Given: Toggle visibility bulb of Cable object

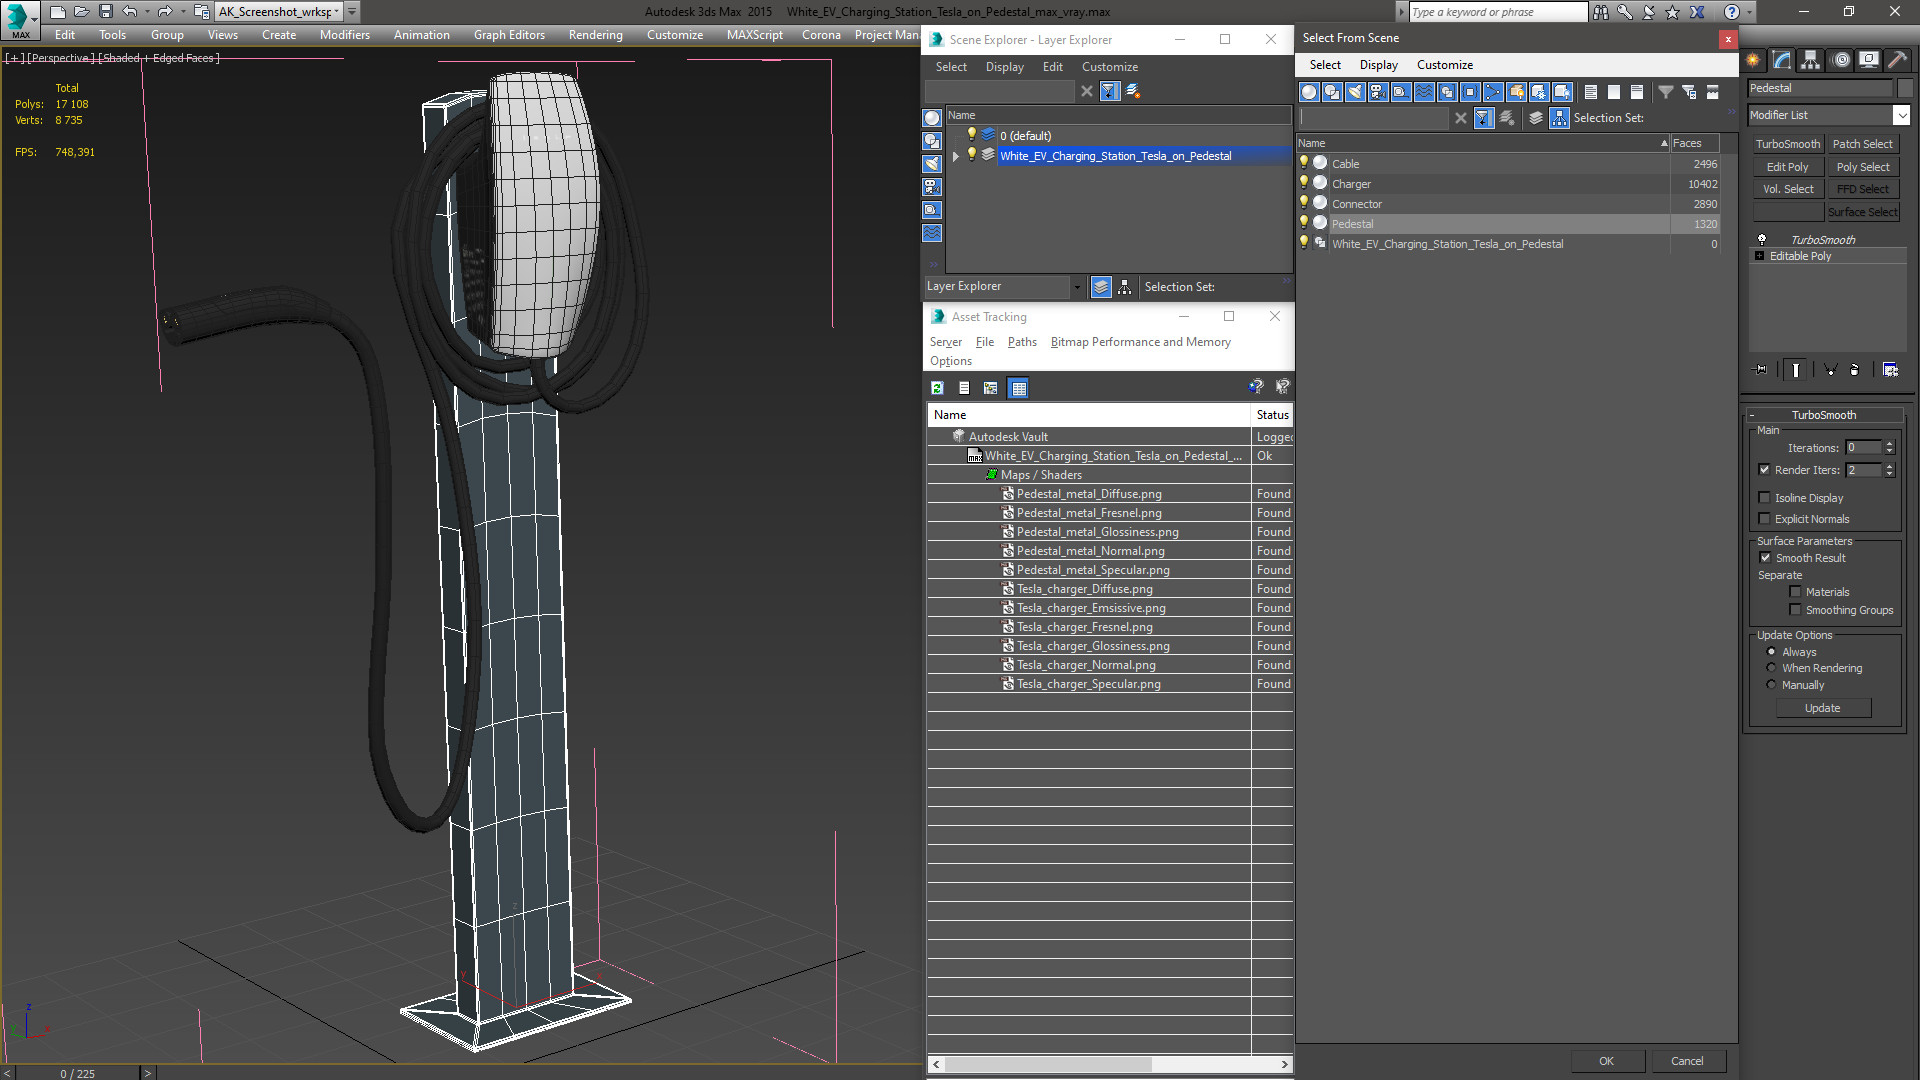Looking at the screenshot, I should click(1304, 163).
